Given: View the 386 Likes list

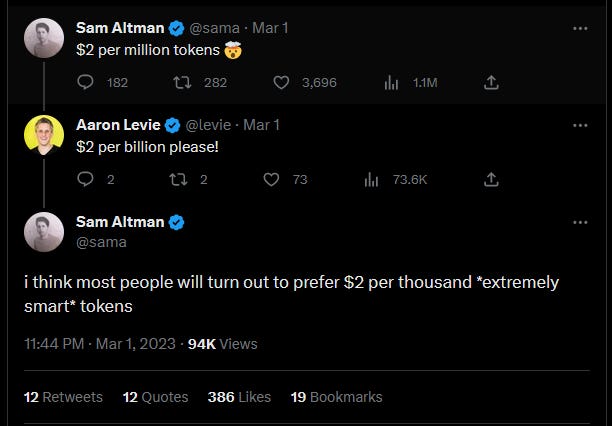Looking at the screenshot, I should point(239,397).
